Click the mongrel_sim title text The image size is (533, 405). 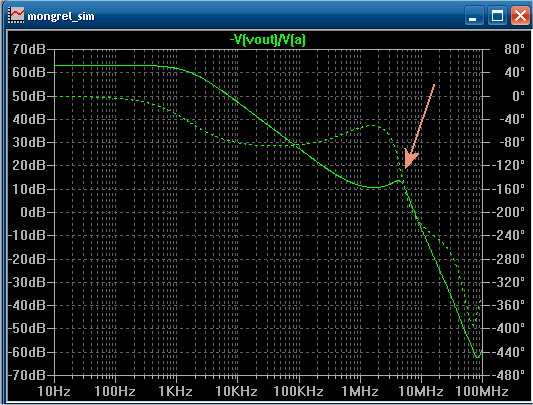click(61, 16)
